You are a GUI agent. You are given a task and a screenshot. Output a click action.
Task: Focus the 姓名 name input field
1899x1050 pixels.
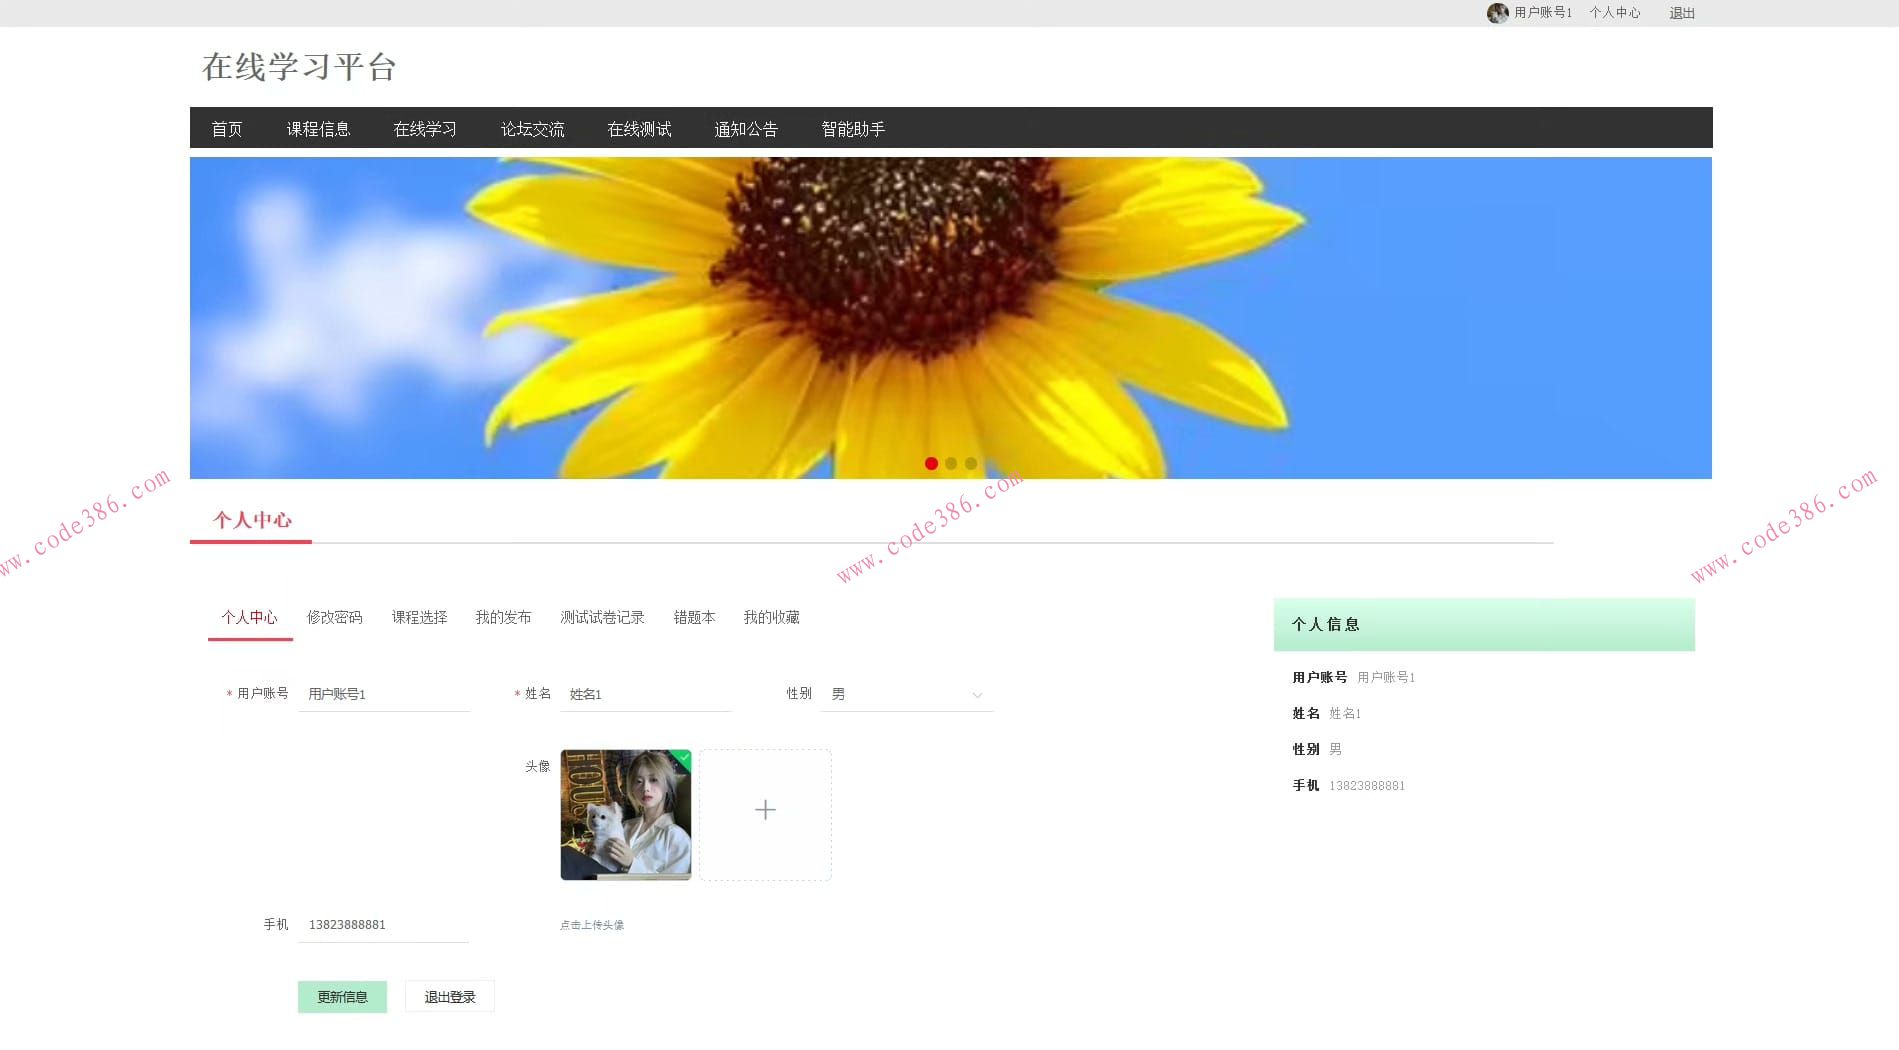point(645,694)
